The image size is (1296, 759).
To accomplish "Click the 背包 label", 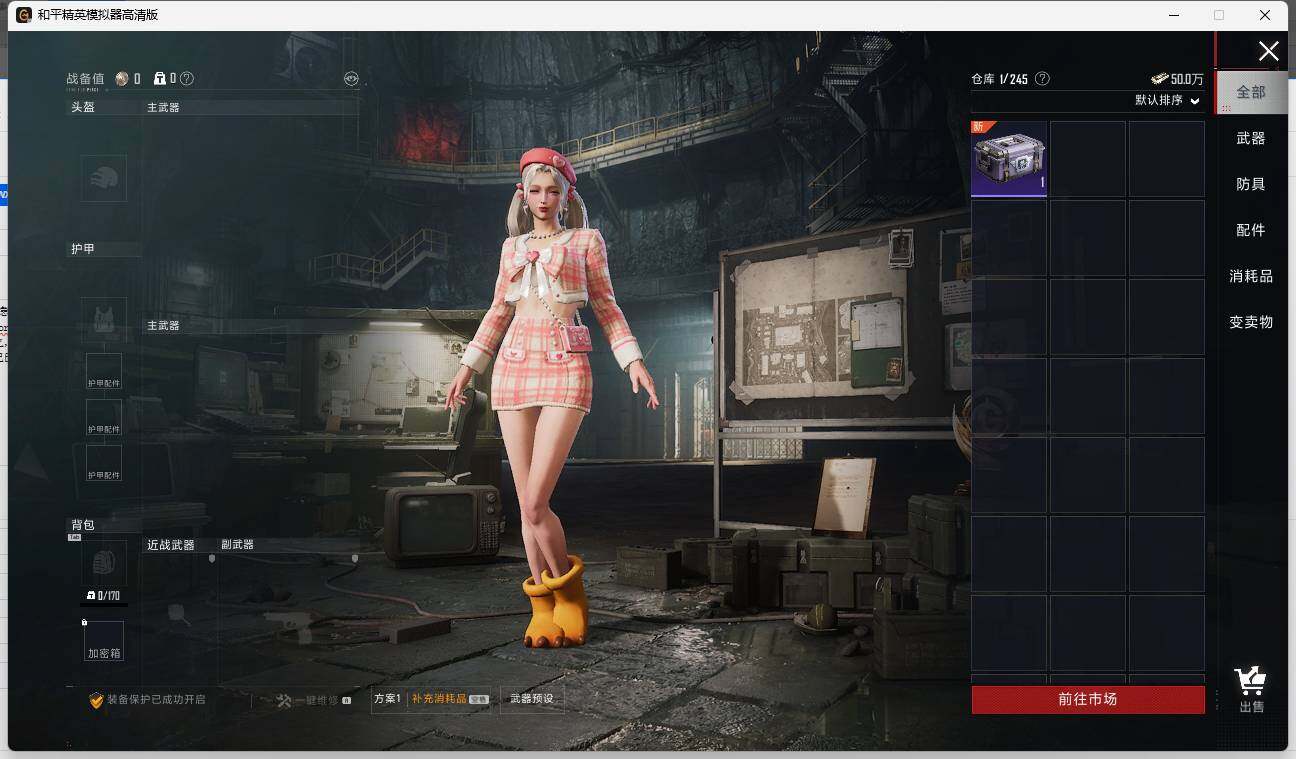I will 83,525.
